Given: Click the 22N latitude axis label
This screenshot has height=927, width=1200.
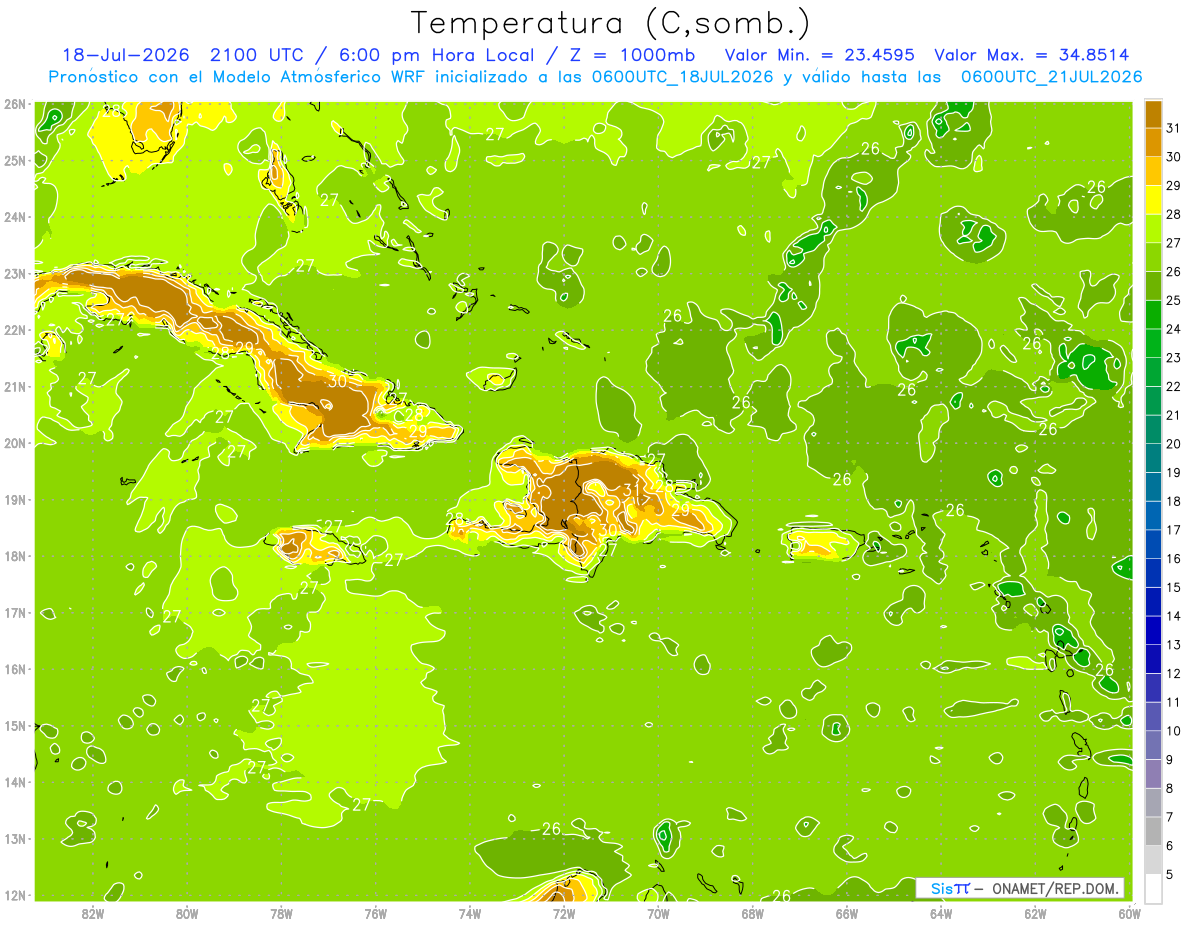Looking at the screenshot, I should (x=14, y=330).
